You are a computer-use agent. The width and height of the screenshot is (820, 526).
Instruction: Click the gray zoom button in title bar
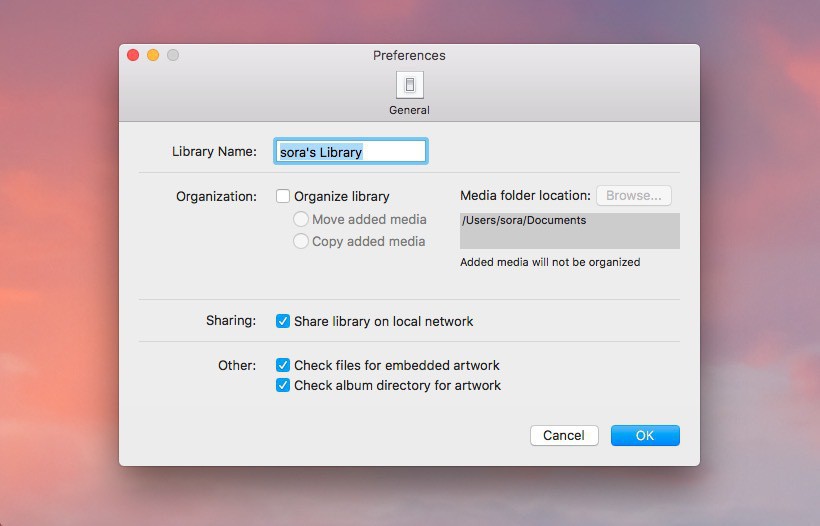[x=173, y=56]
